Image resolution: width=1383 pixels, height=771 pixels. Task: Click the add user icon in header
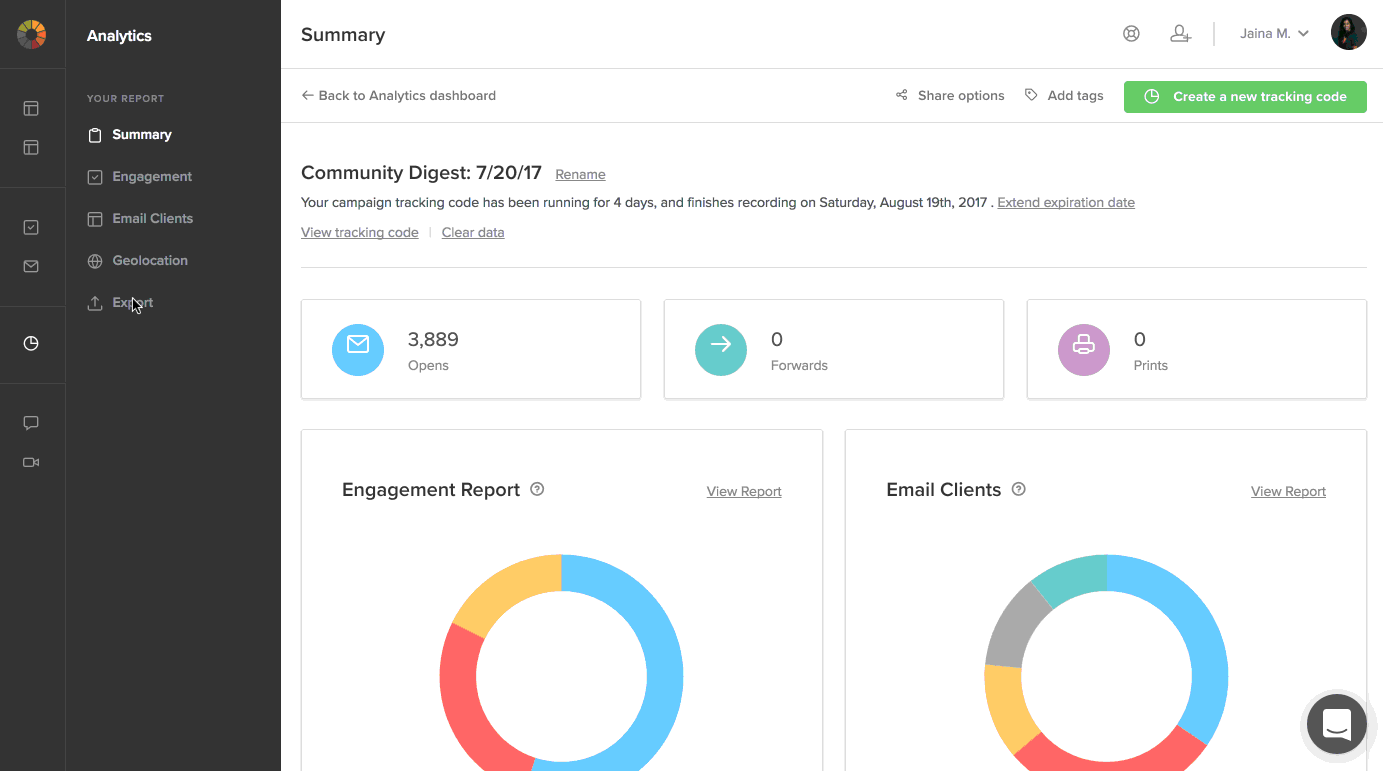[x=1180, y=34]
